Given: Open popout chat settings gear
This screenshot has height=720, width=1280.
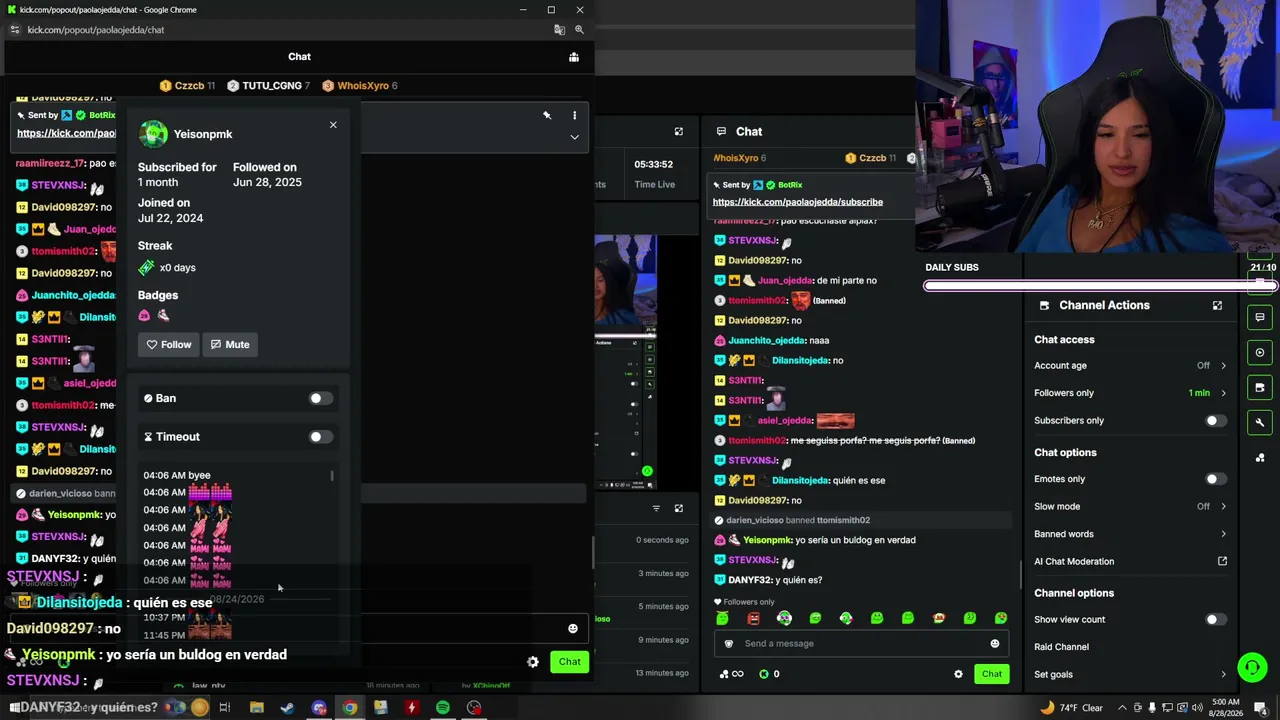Looking at the screenshot, I should pos(533,662).
